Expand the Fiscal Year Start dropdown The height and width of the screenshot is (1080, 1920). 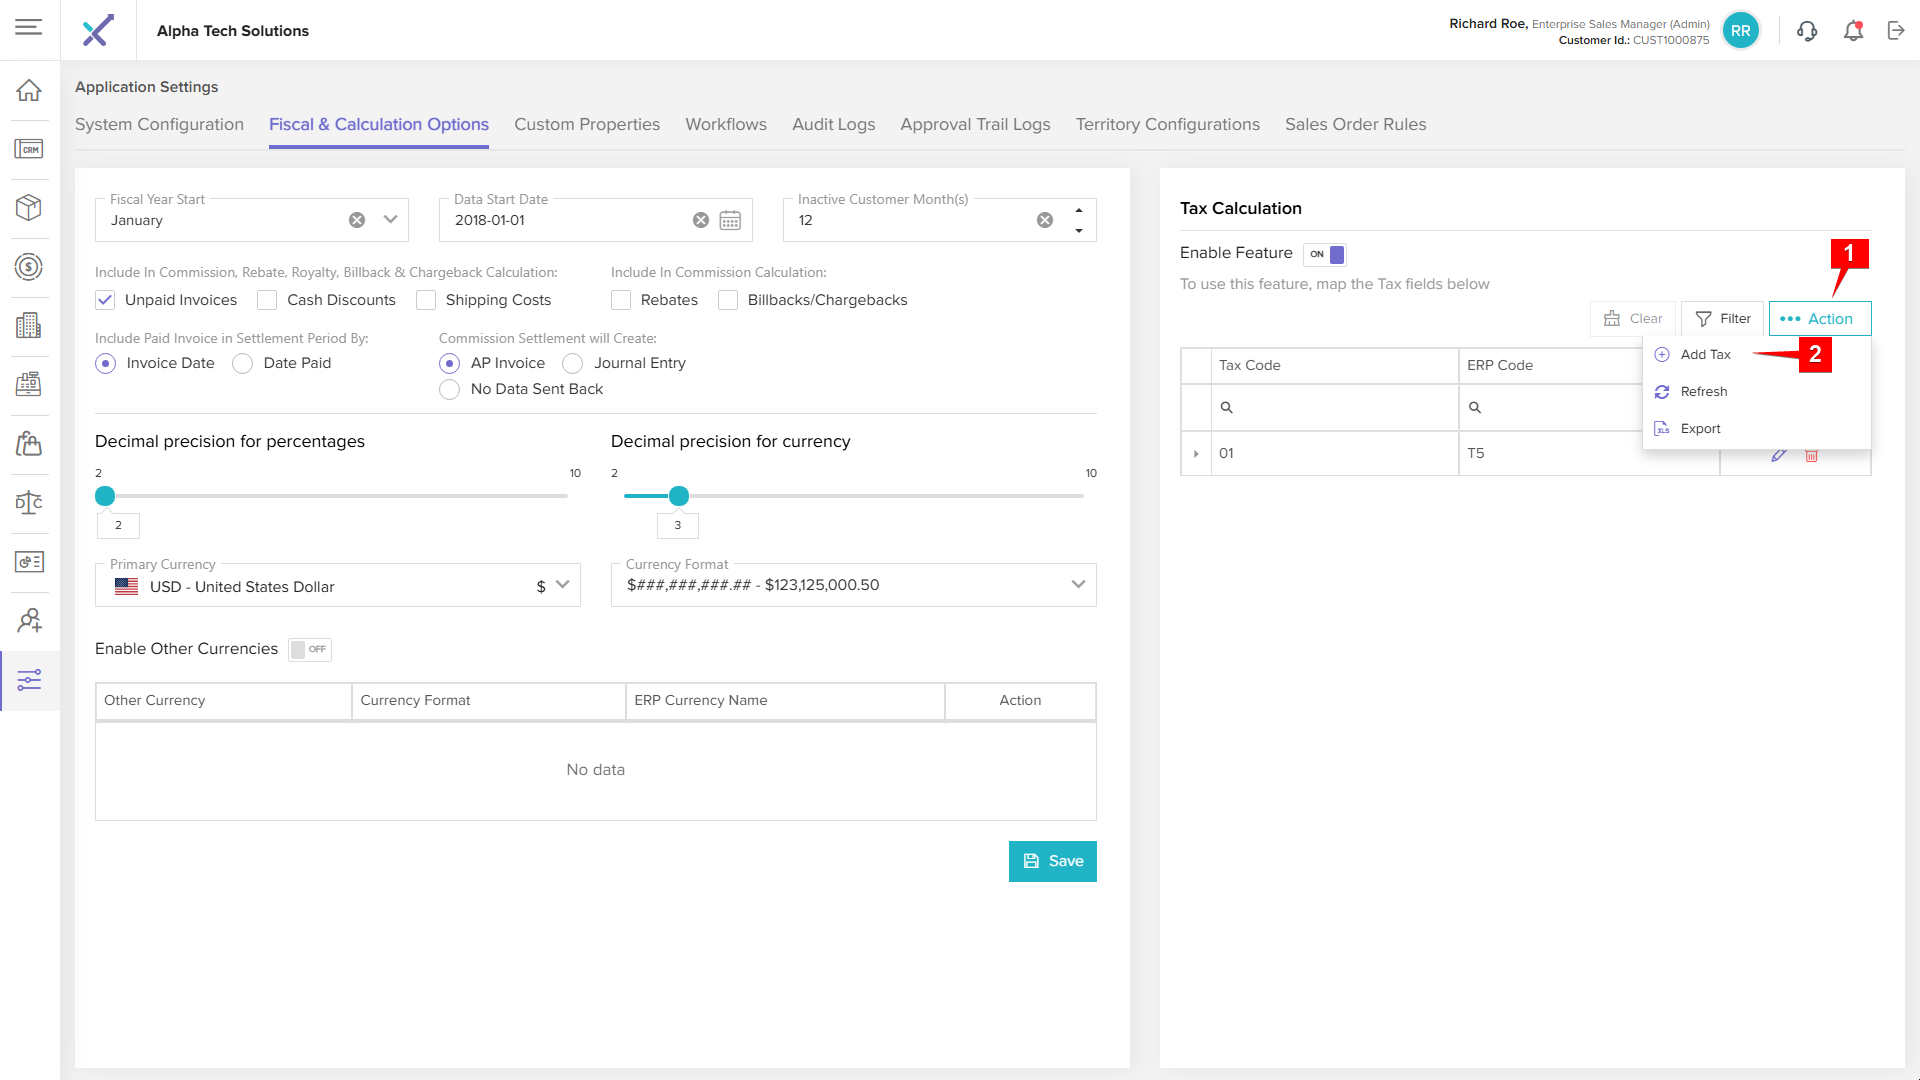pyautogui.click(x=391, y=220)
